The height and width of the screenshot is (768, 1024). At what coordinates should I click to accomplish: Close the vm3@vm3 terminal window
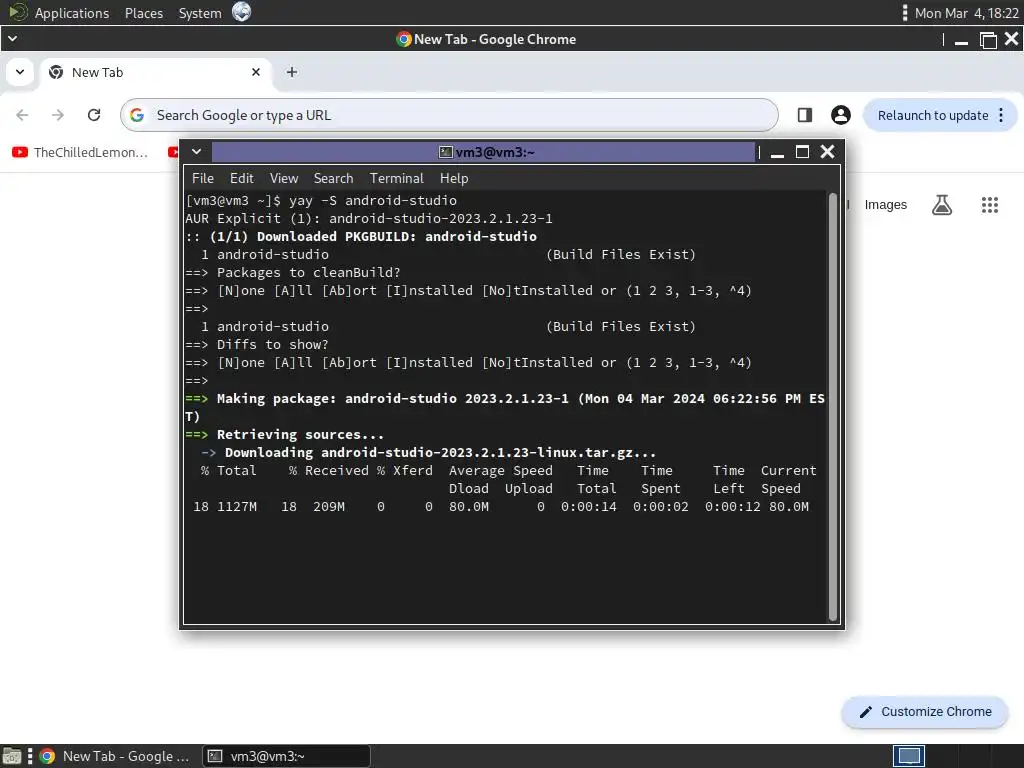pos(827,152)
